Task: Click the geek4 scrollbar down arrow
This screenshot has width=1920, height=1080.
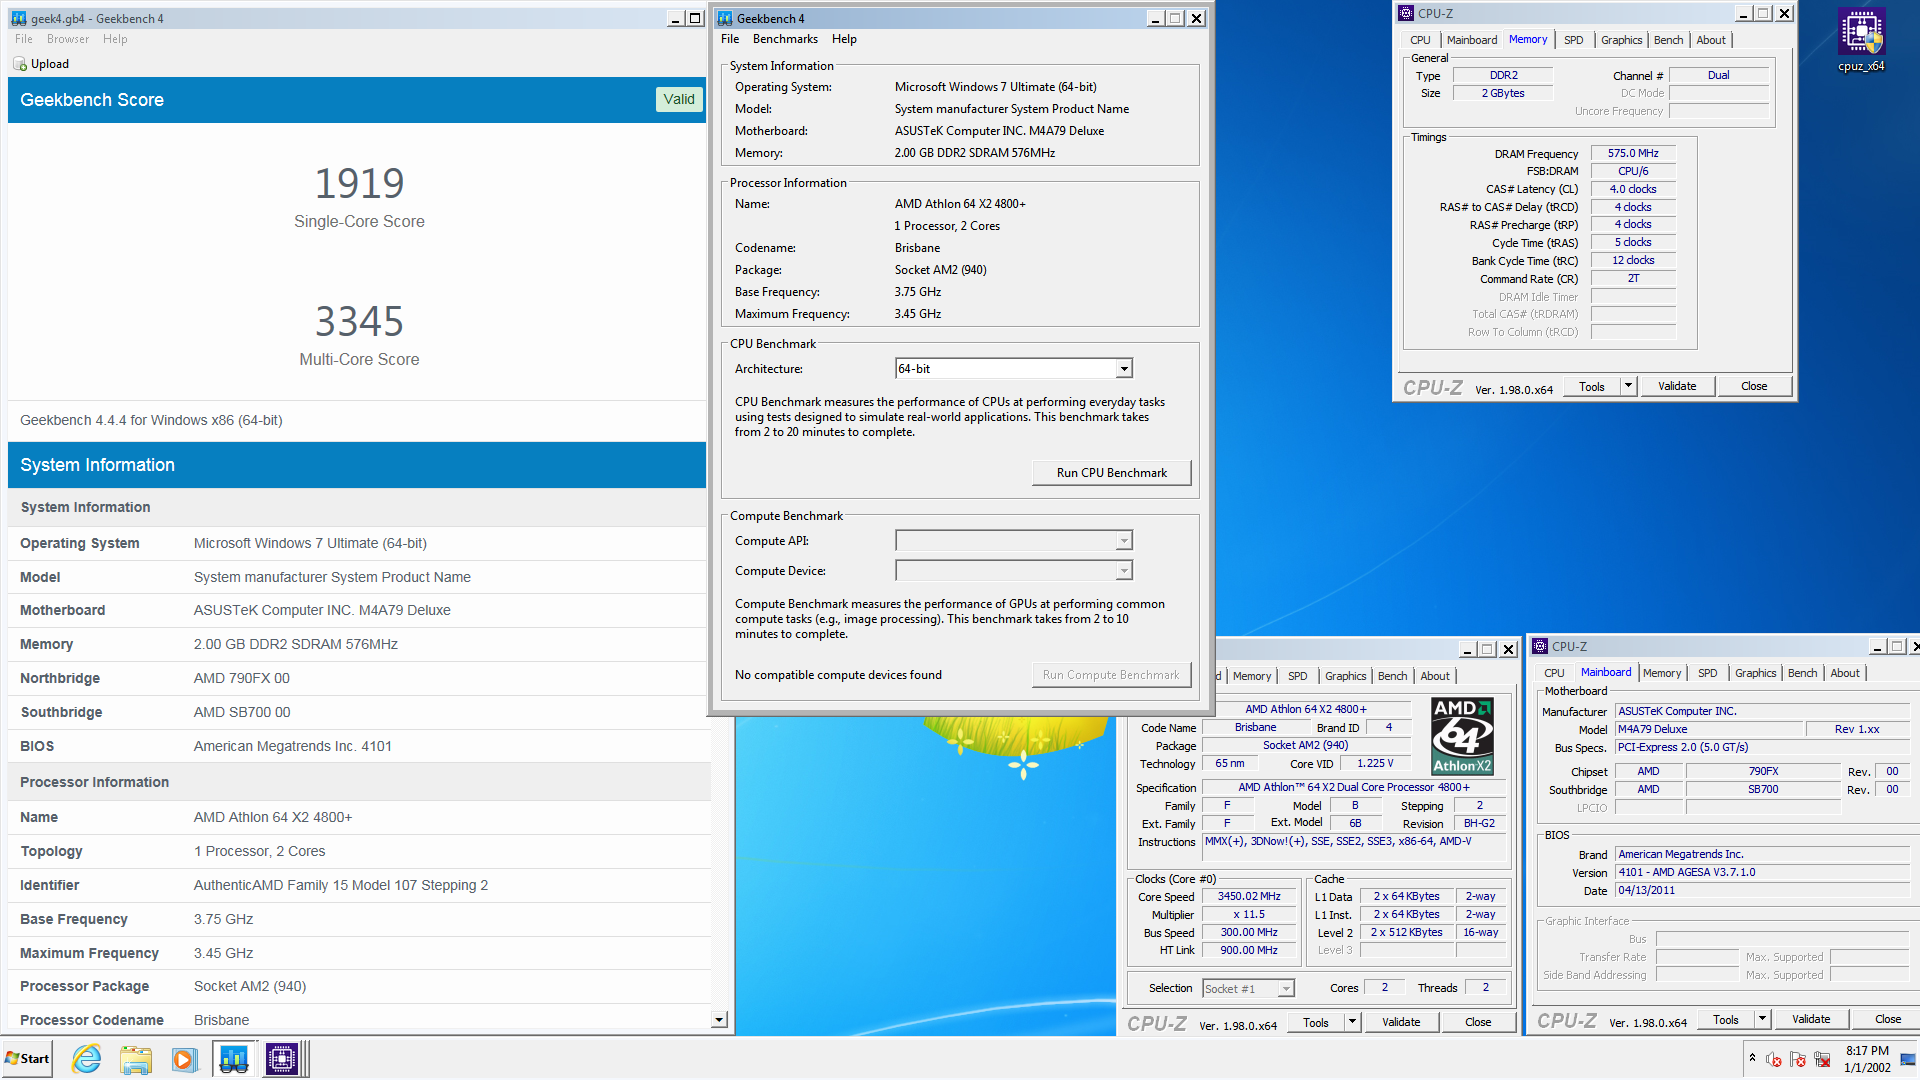Action: pos(719,1020)
